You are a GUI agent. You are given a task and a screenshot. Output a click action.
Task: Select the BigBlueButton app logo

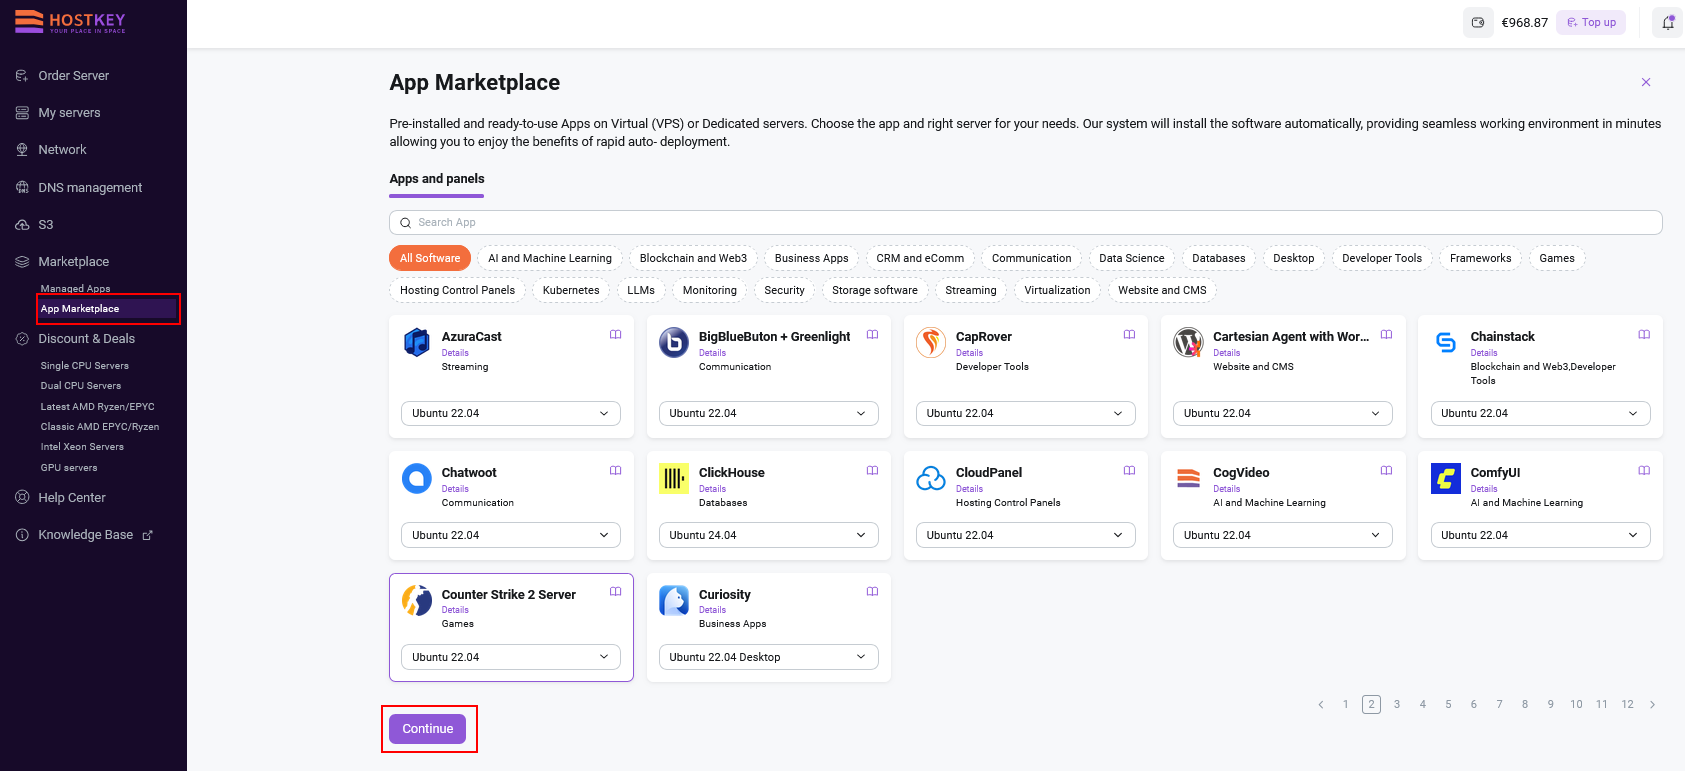coord(674,343)
